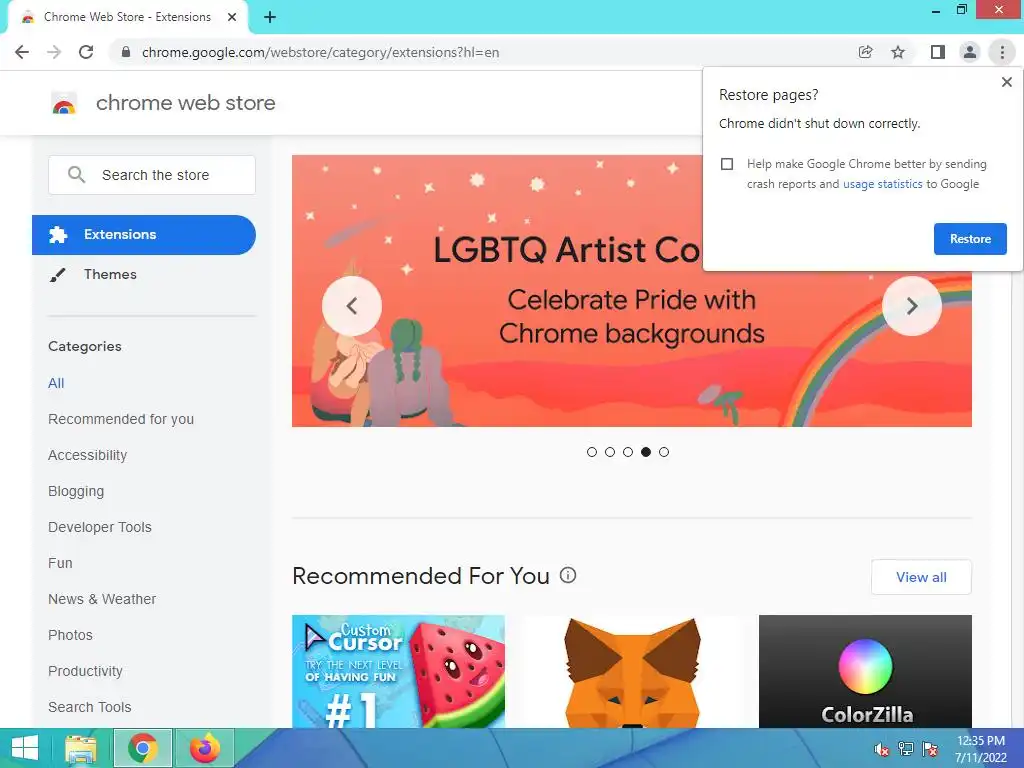Close the Chrome Web Store tab
The height and width of the screenshot is (768, 1024).
coord(232,18)
